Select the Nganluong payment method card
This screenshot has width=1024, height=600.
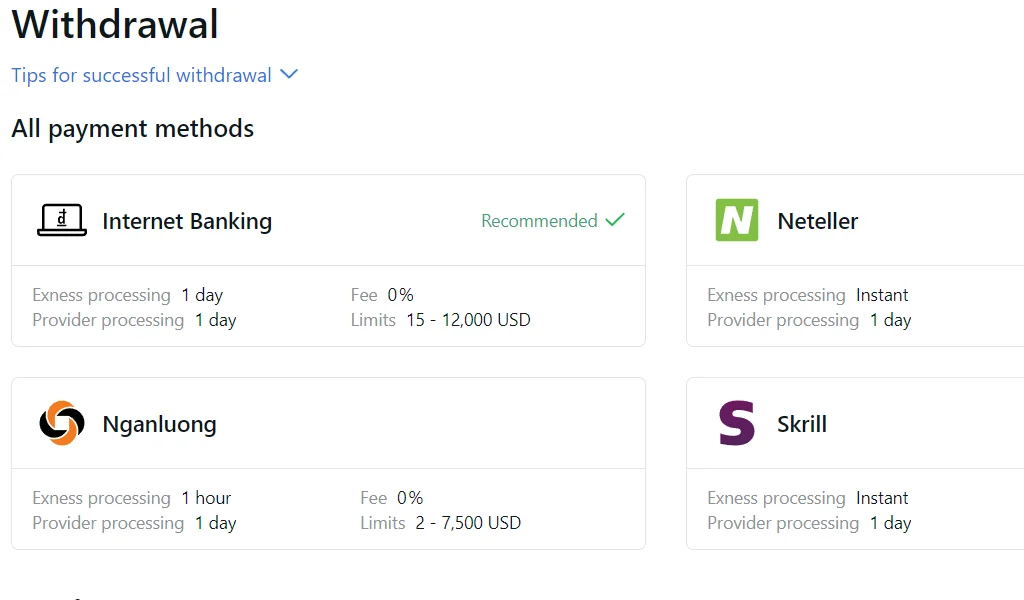pyautogui.click(x=328, y=462)
